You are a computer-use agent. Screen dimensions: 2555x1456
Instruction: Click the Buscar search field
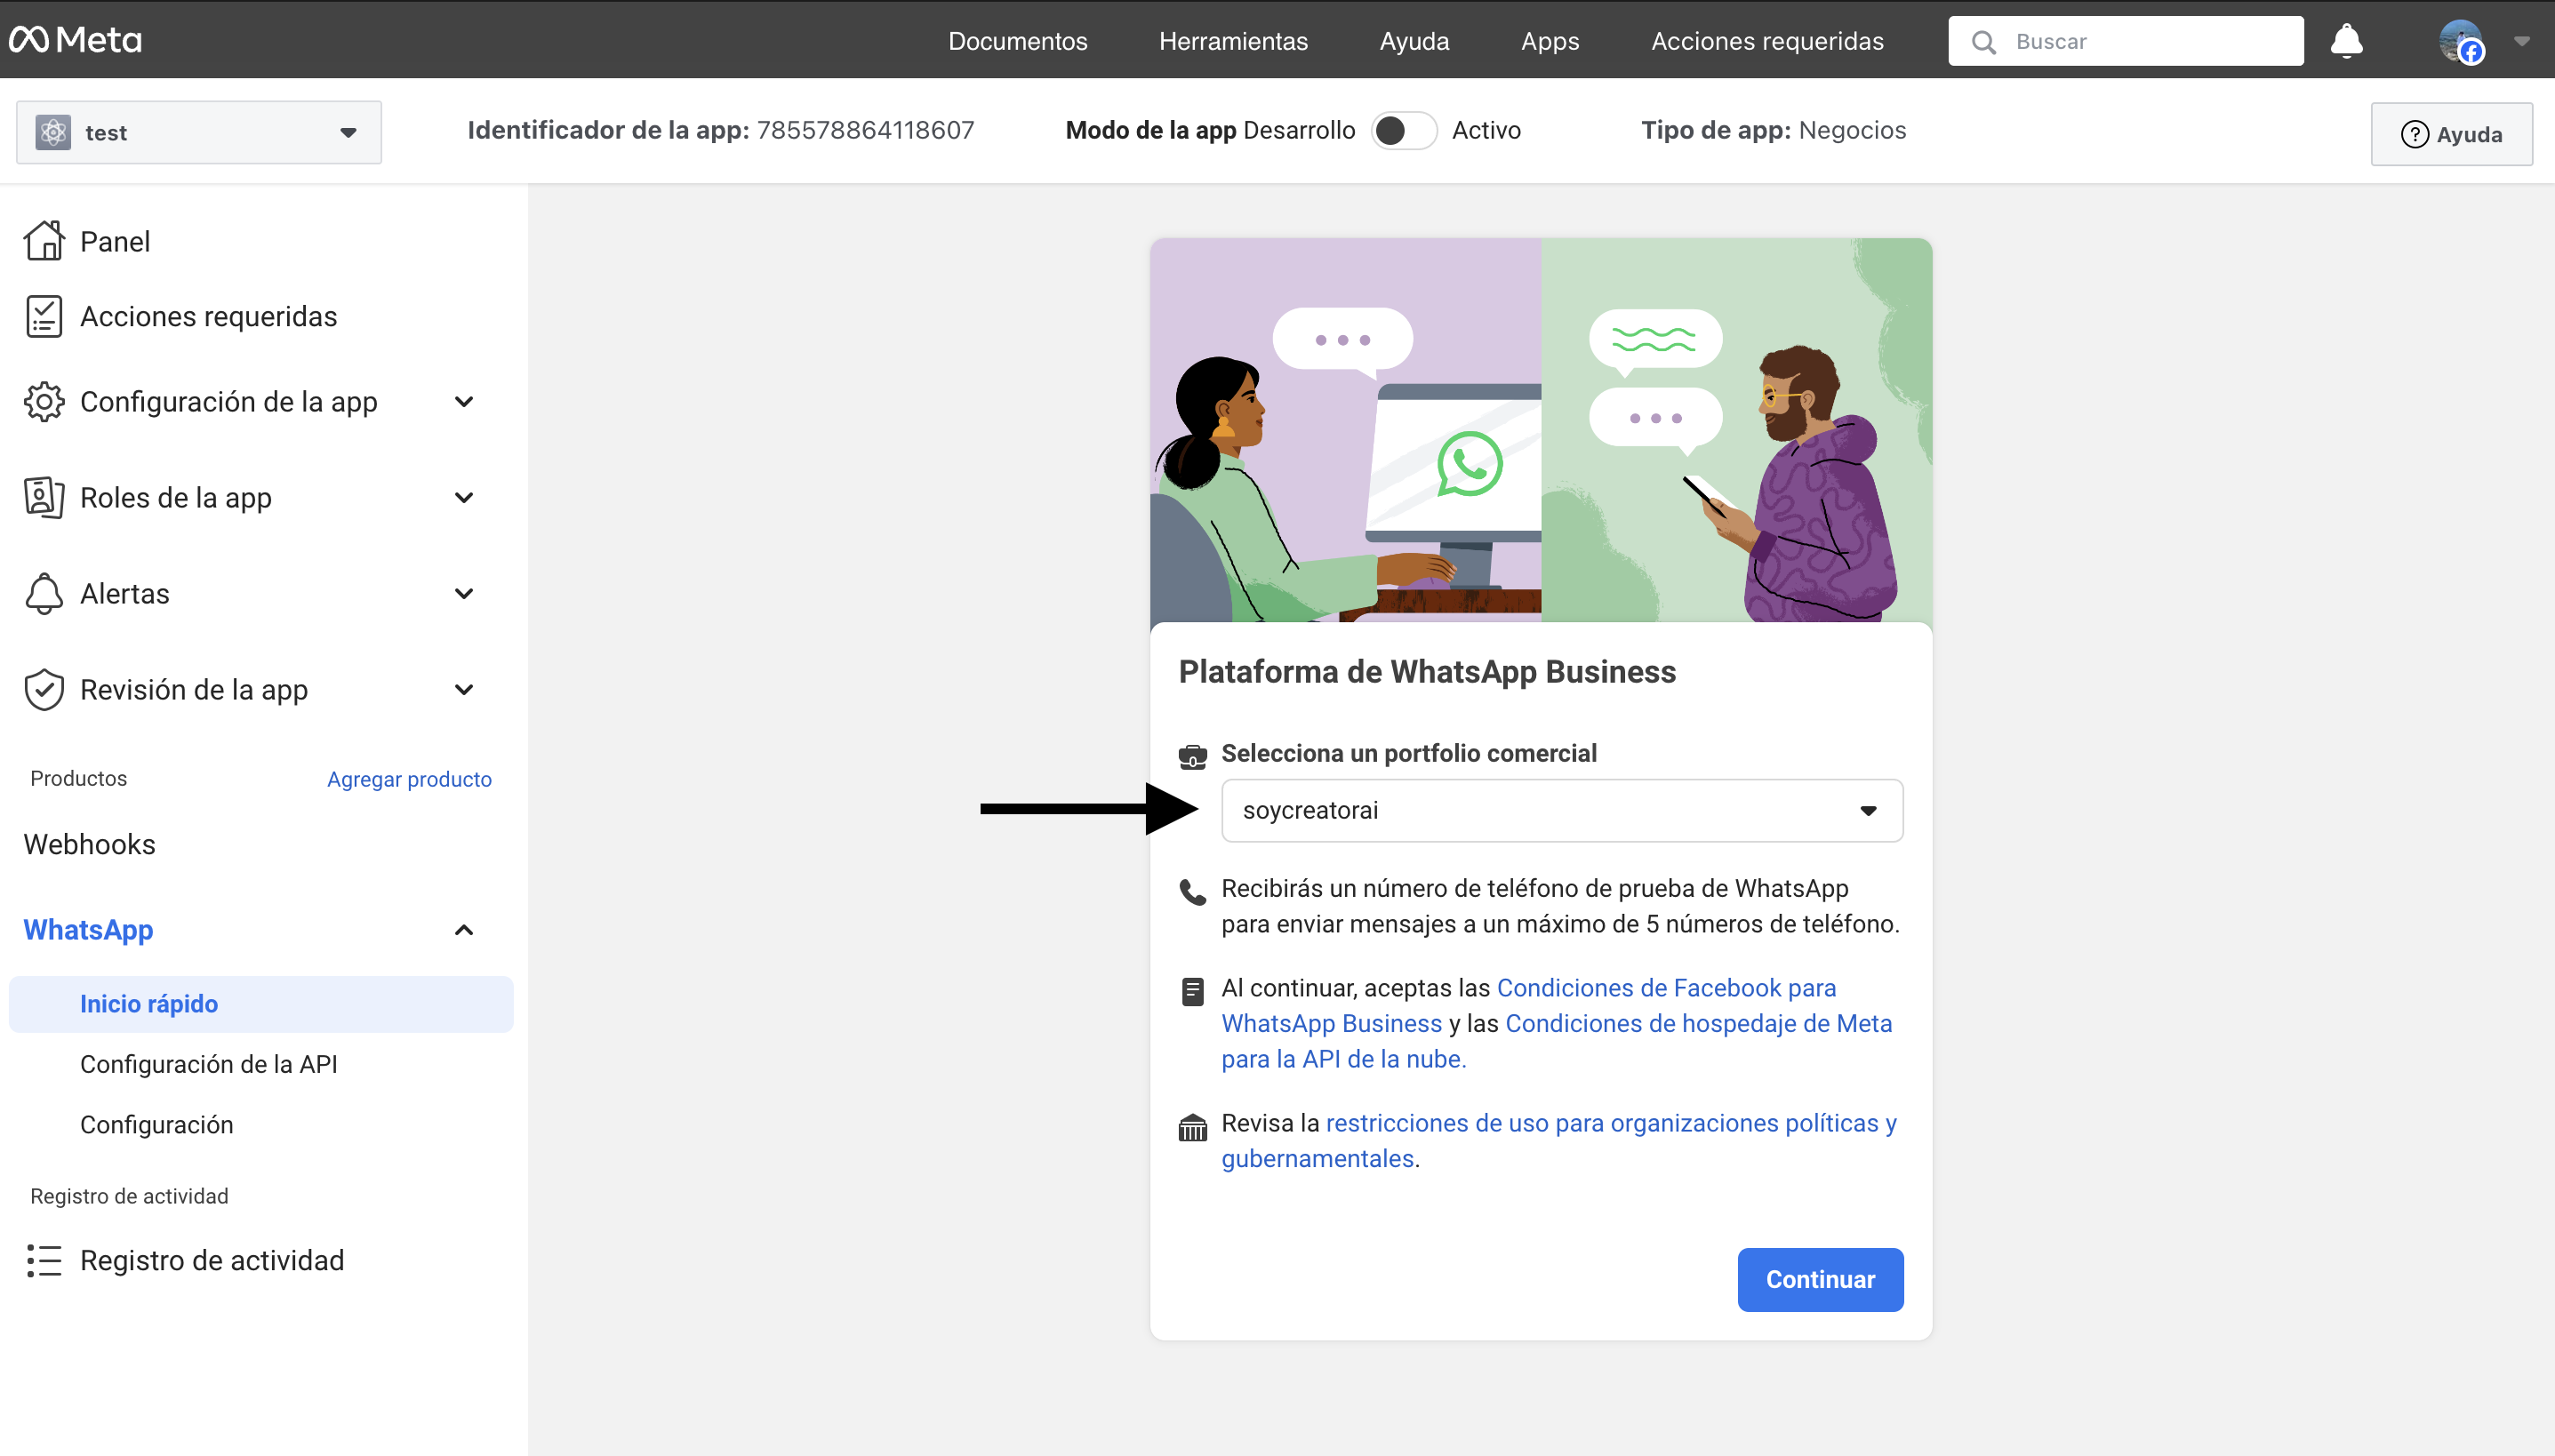[x=2140, y=41]
